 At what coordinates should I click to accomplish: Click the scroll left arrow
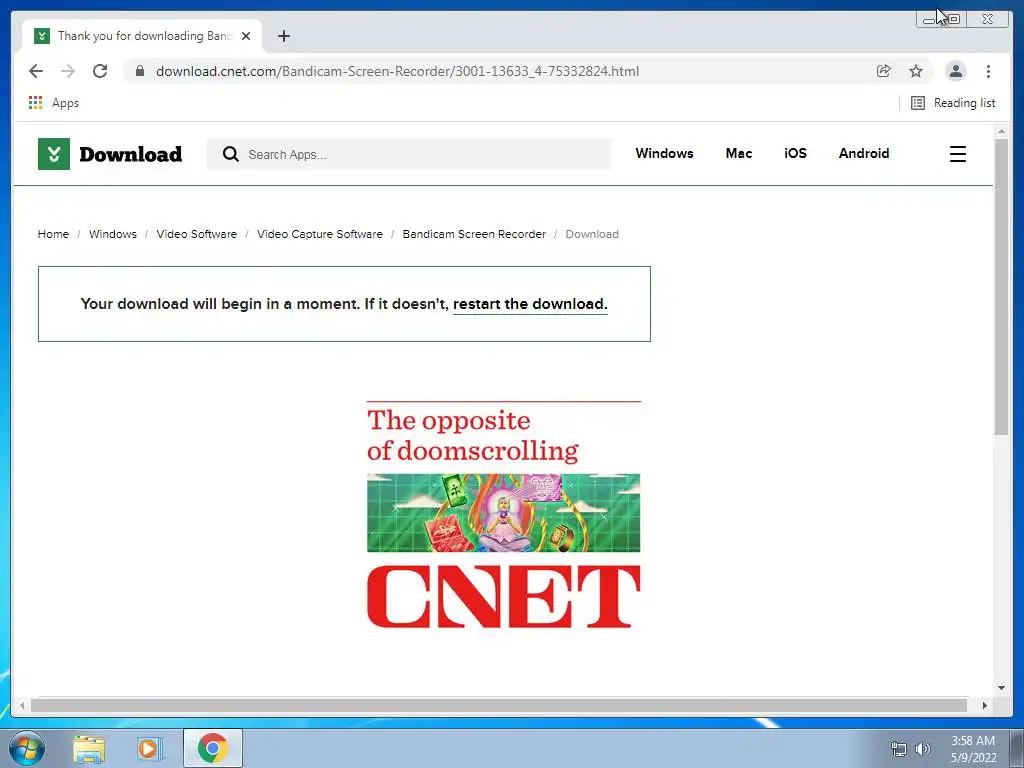(x=22, y=705)
